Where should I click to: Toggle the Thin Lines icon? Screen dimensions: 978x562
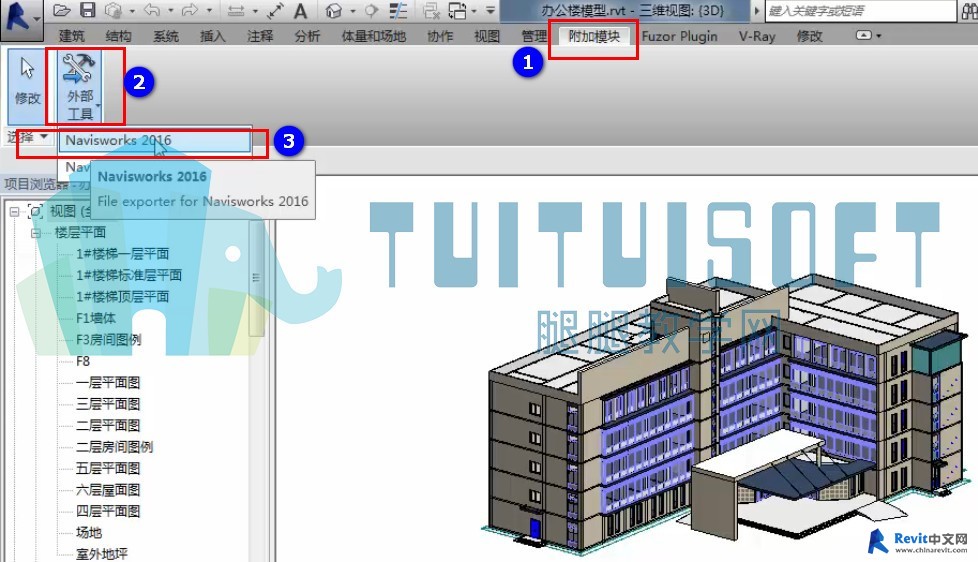point(398,11)
